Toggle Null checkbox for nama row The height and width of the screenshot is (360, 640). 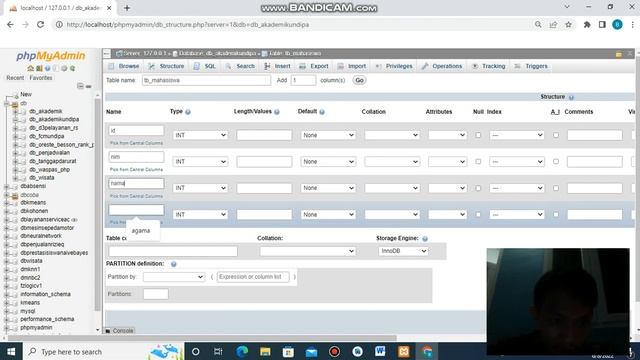[x=478, y=188]
